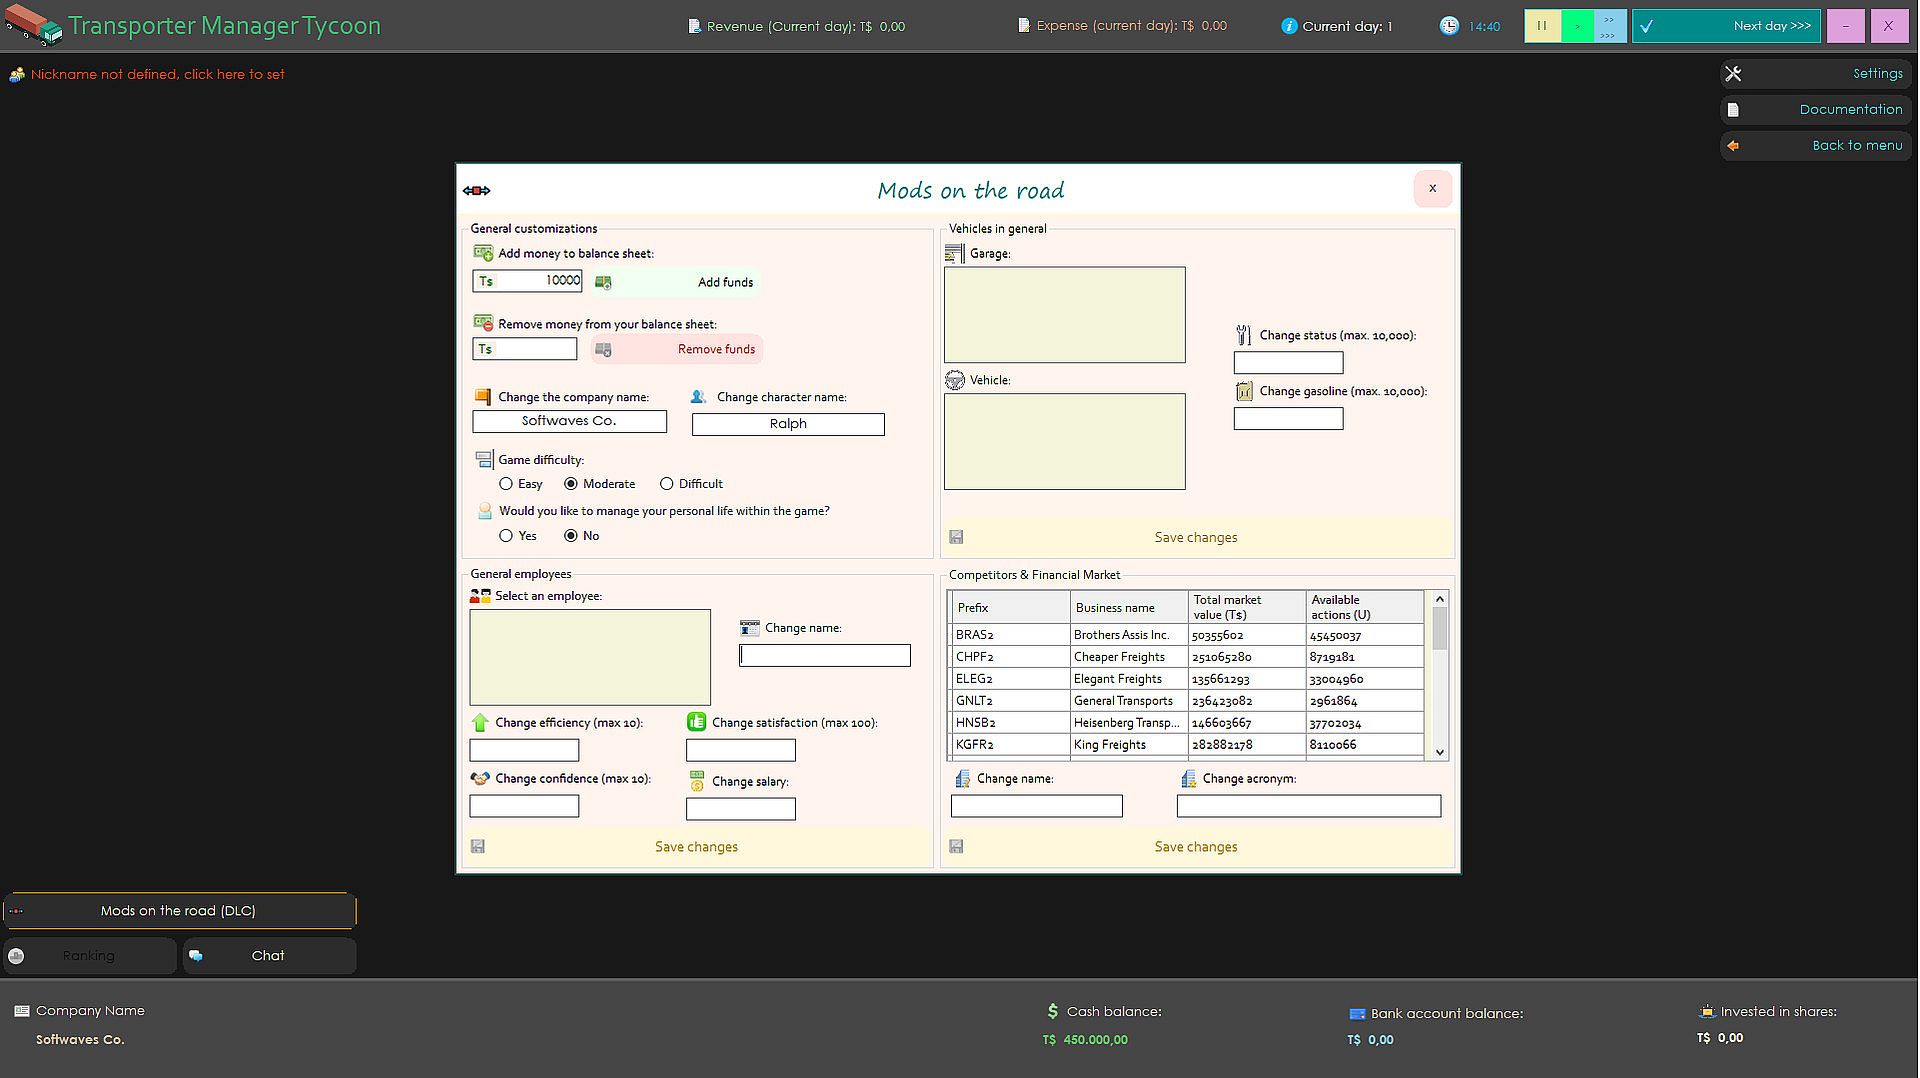
Task: Choose No for managing personal life
Action: [571, 536]
